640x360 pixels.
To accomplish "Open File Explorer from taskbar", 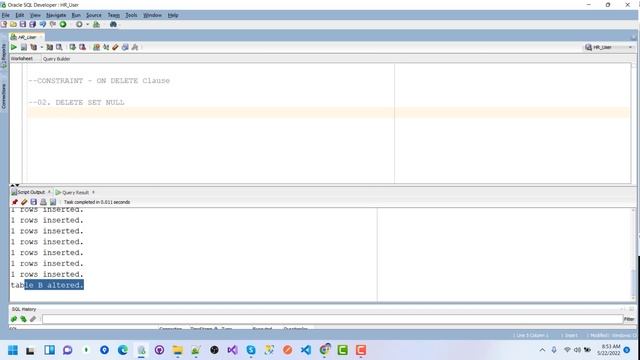I will [178, 350].
